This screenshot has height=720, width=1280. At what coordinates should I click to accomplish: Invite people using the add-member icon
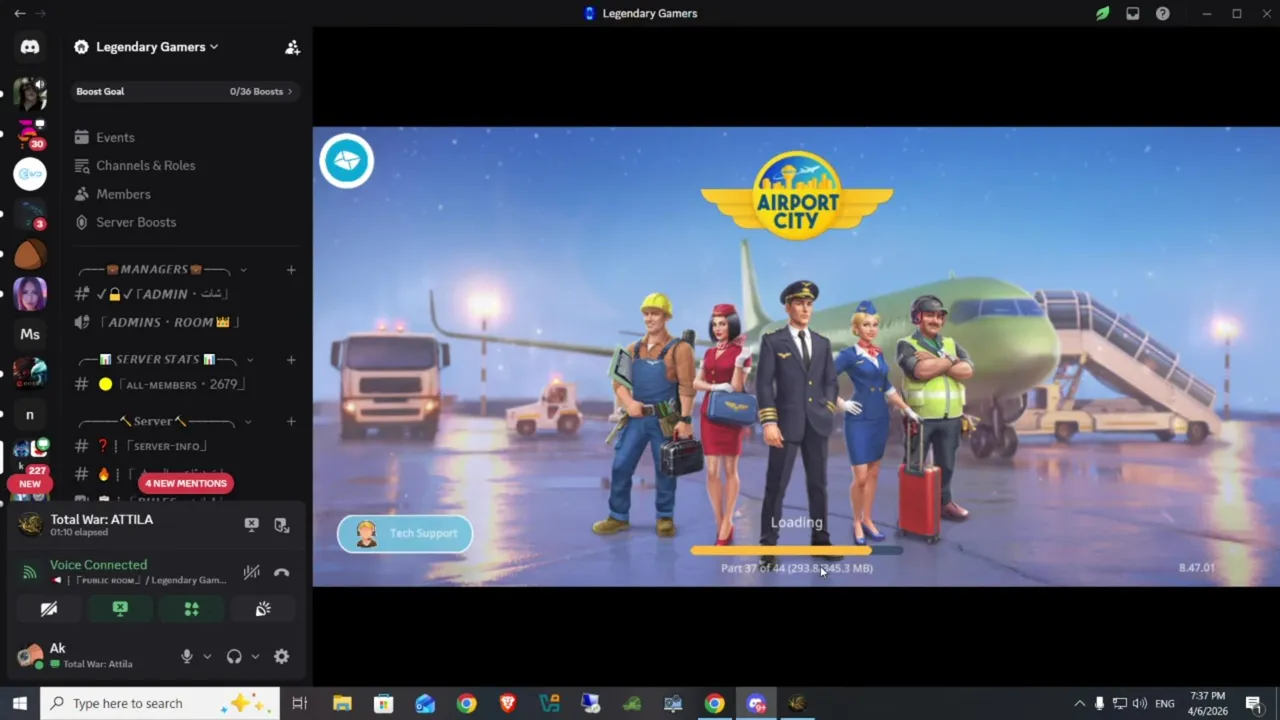pos(292,47)
